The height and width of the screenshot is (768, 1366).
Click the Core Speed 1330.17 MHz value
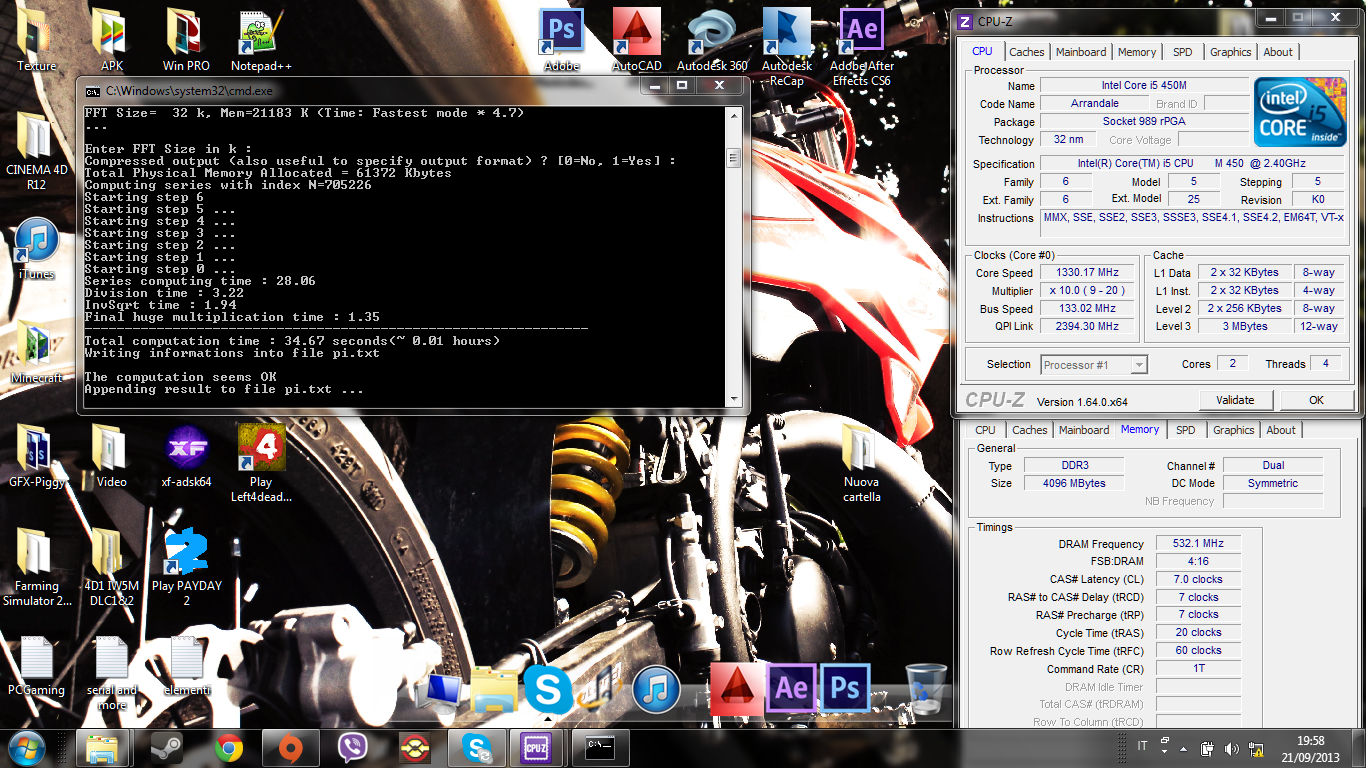tap(1086, 273)
